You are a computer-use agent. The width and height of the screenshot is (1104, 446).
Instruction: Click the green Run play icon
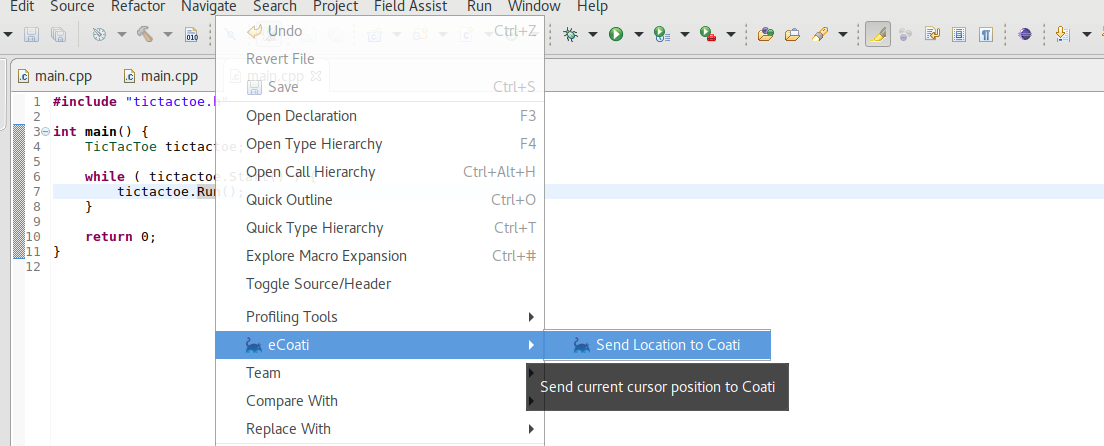pos(616,34)
